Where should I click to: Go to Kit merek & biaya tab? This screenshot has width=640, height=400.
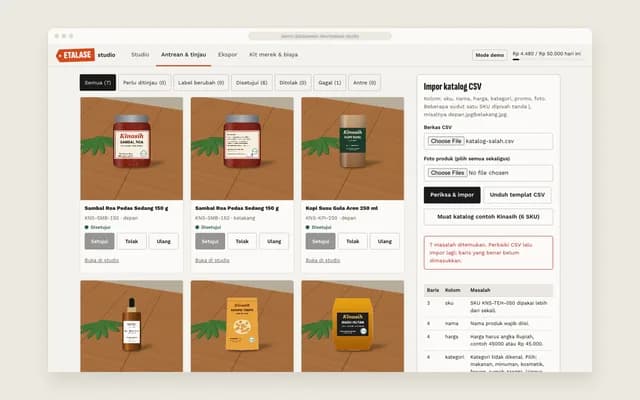coord(273,54)
